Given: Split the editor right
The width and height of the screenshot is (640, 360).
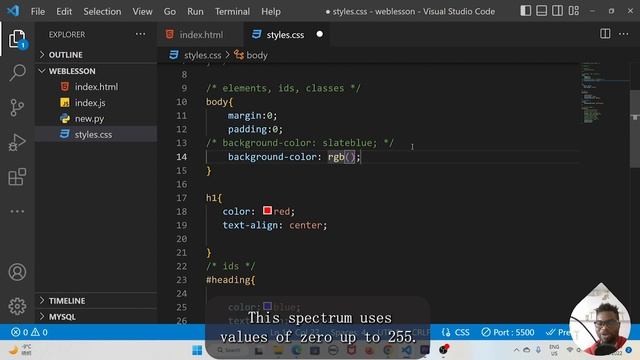Looking at the screenshot, I should tap(605, 34).
